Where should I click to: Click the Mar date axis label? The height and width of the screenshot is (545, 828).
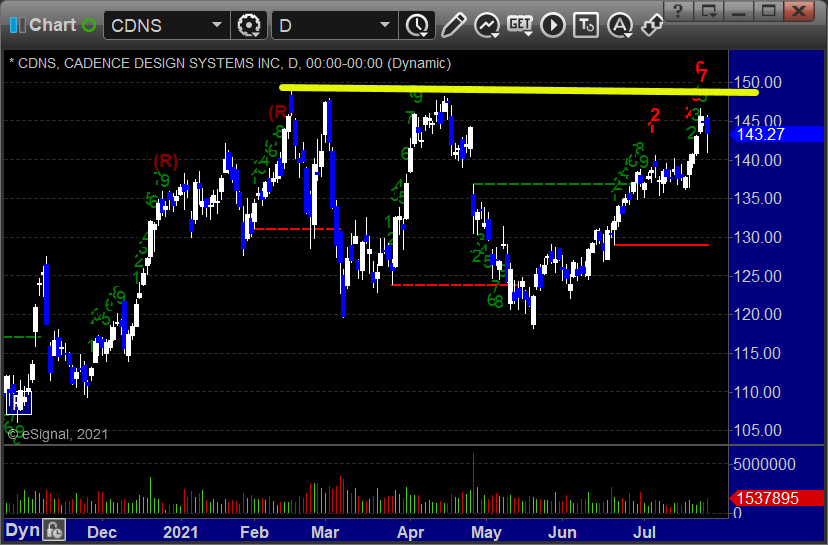pyautogui.click(x=325, y=532)
